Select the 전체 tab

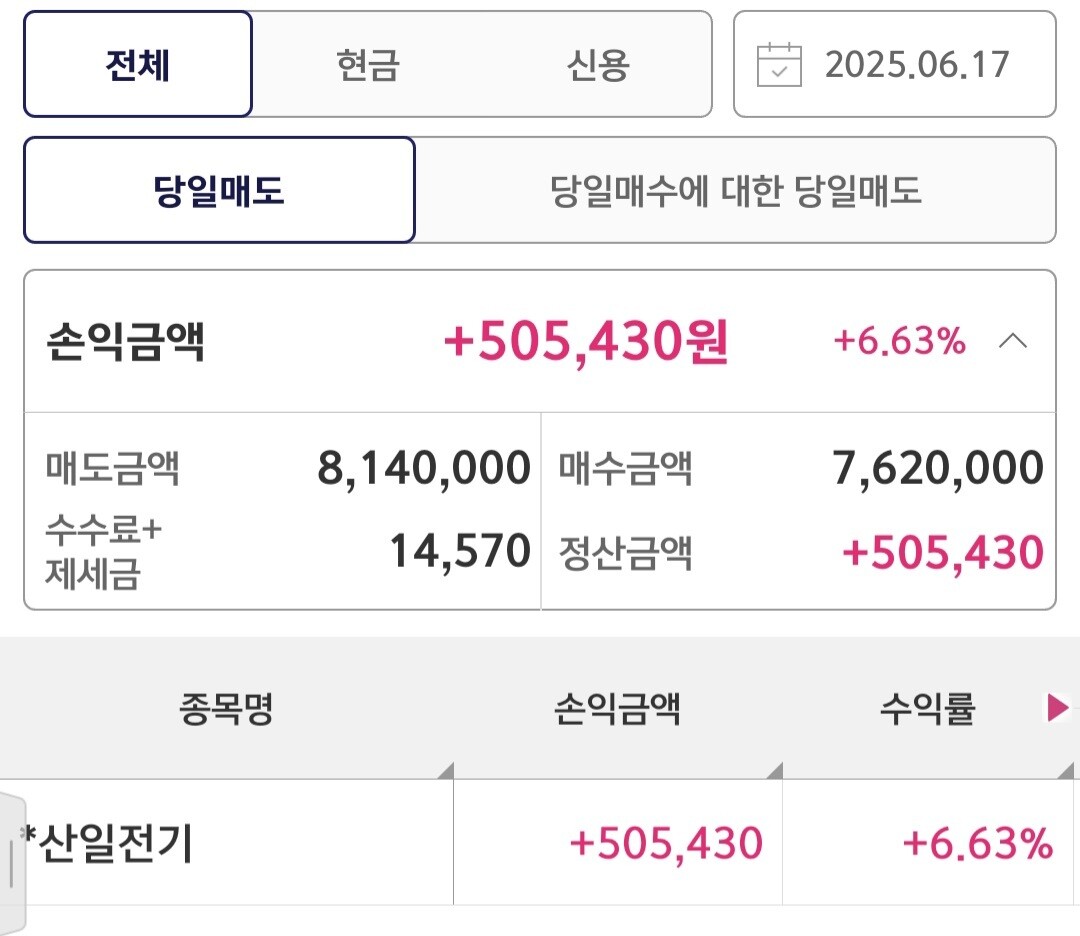[x=138, y=65]
